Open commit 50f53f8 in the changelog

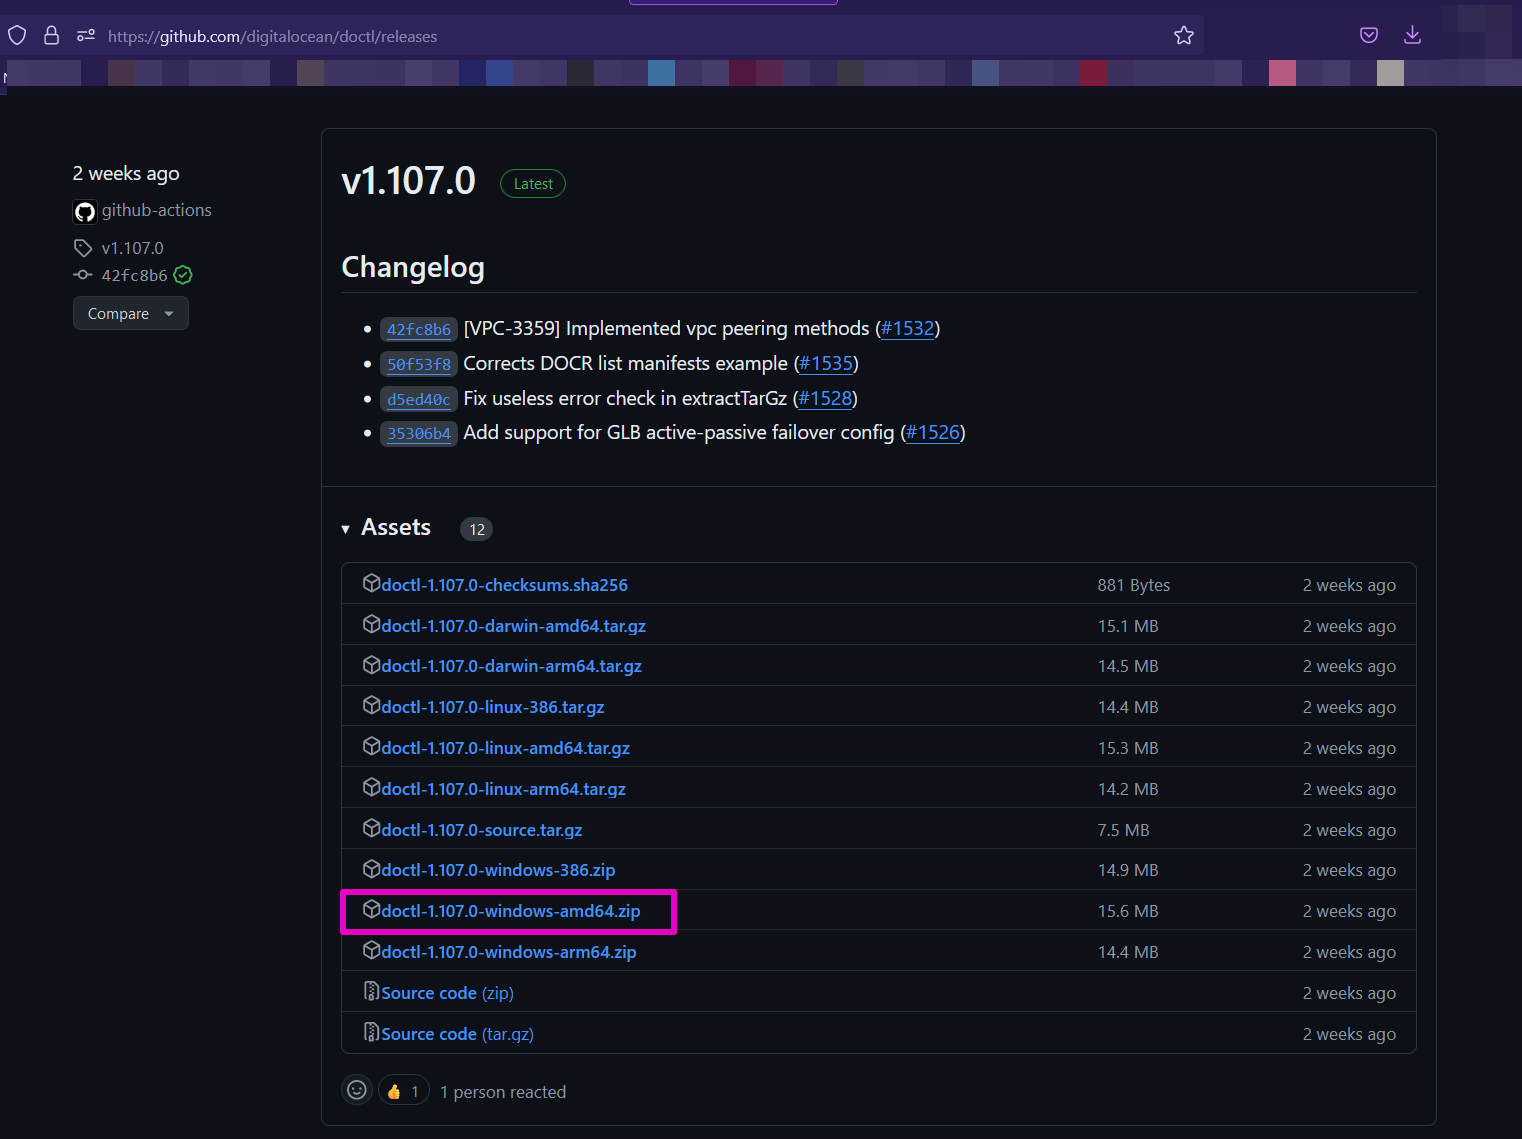point(419,364)
